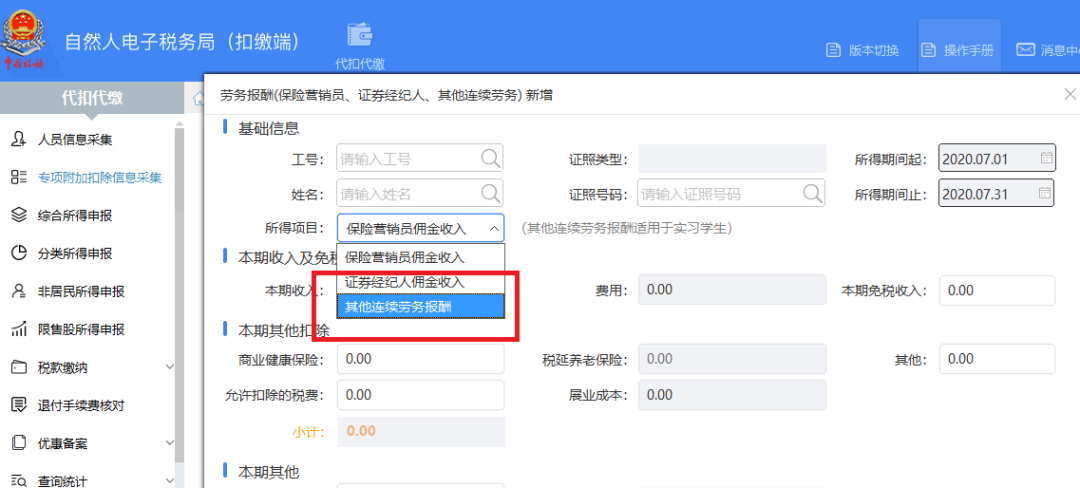1080x488 pixels.
Task: Click the 操作手册 manual icon
Action: [x=928, y=50]
